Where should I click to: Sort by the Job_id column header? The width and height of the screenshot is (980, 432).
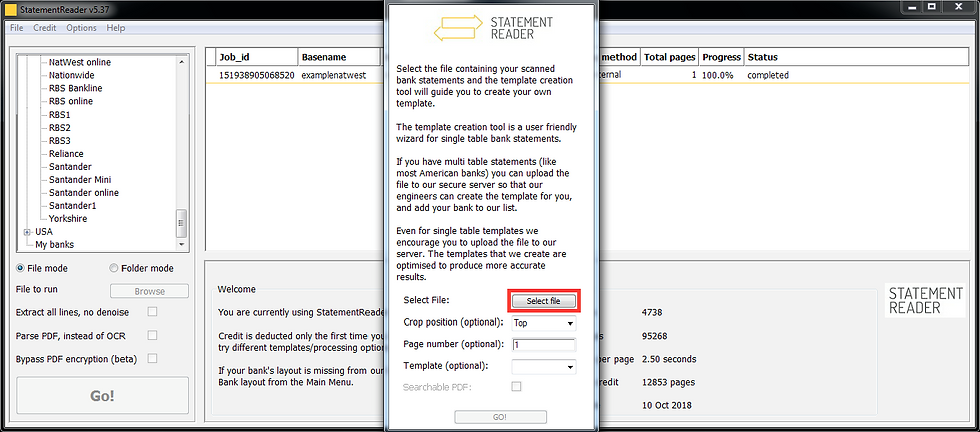click(257, 57)
